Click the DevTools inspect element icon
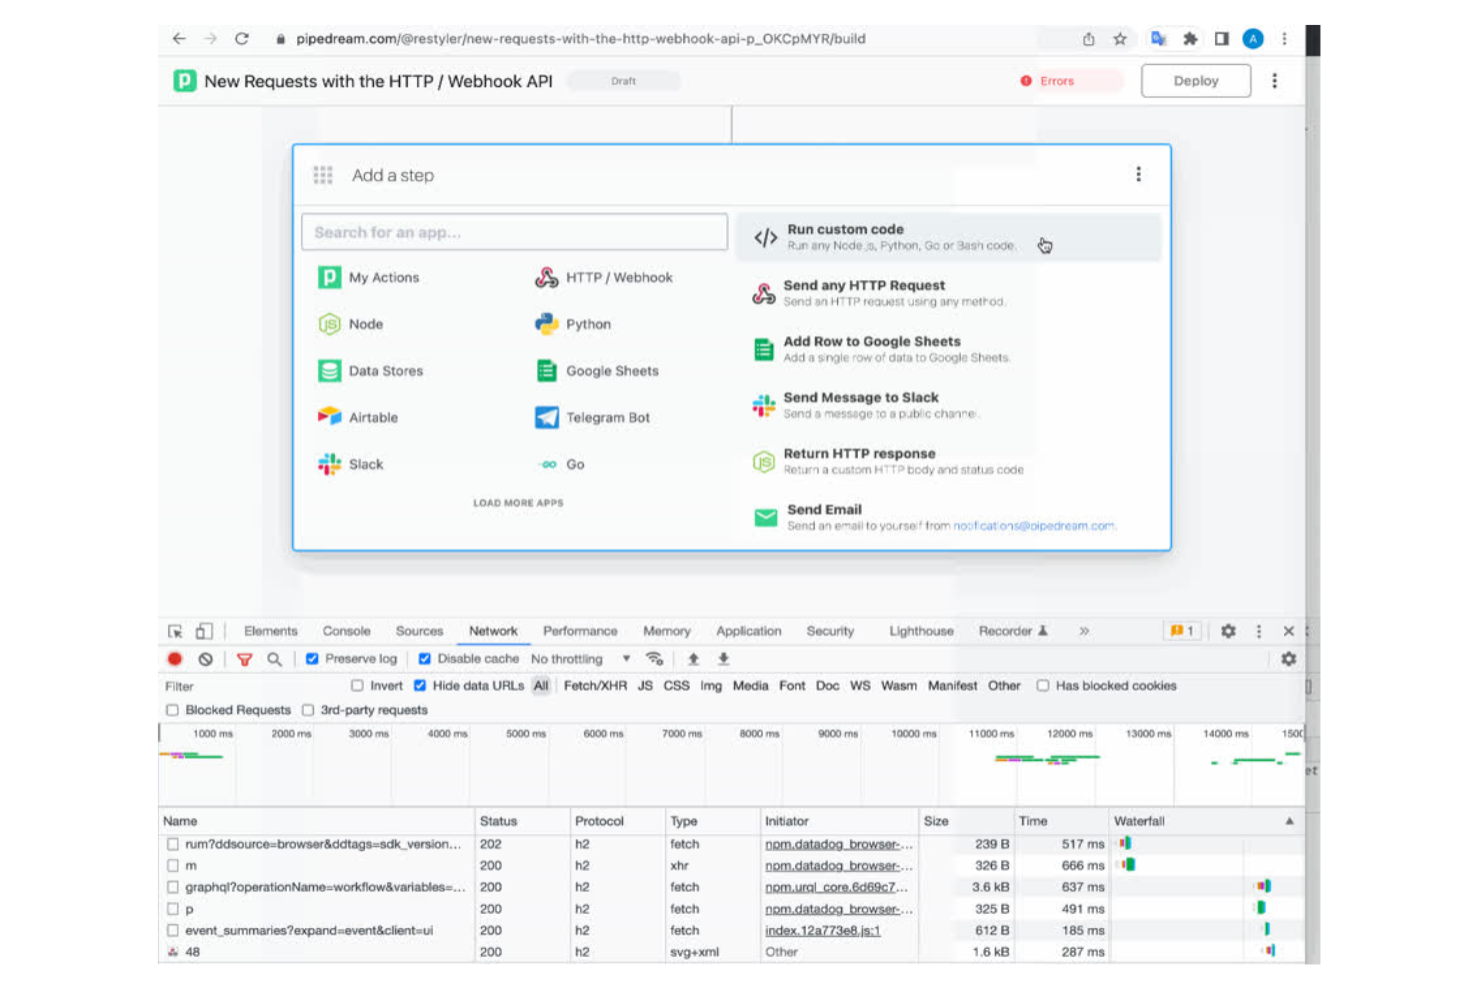Screen dimensions: 1480x987 (x=176, y=631)
